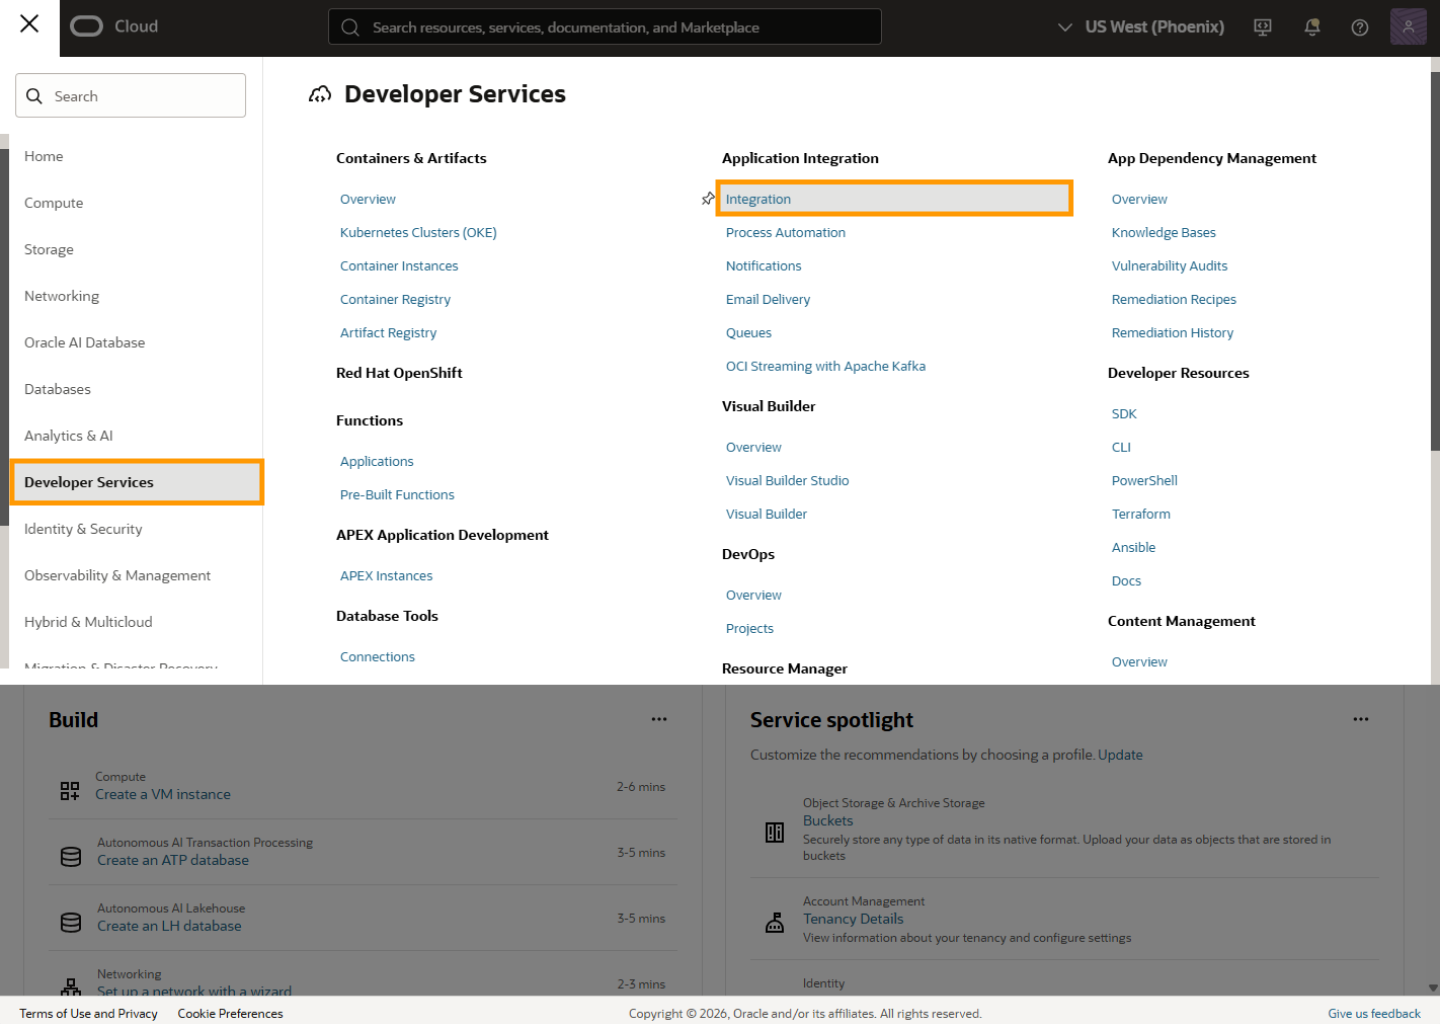Click the ATP database icon
This screenshot has width=1440, height=1024.
tap(71, 857)
